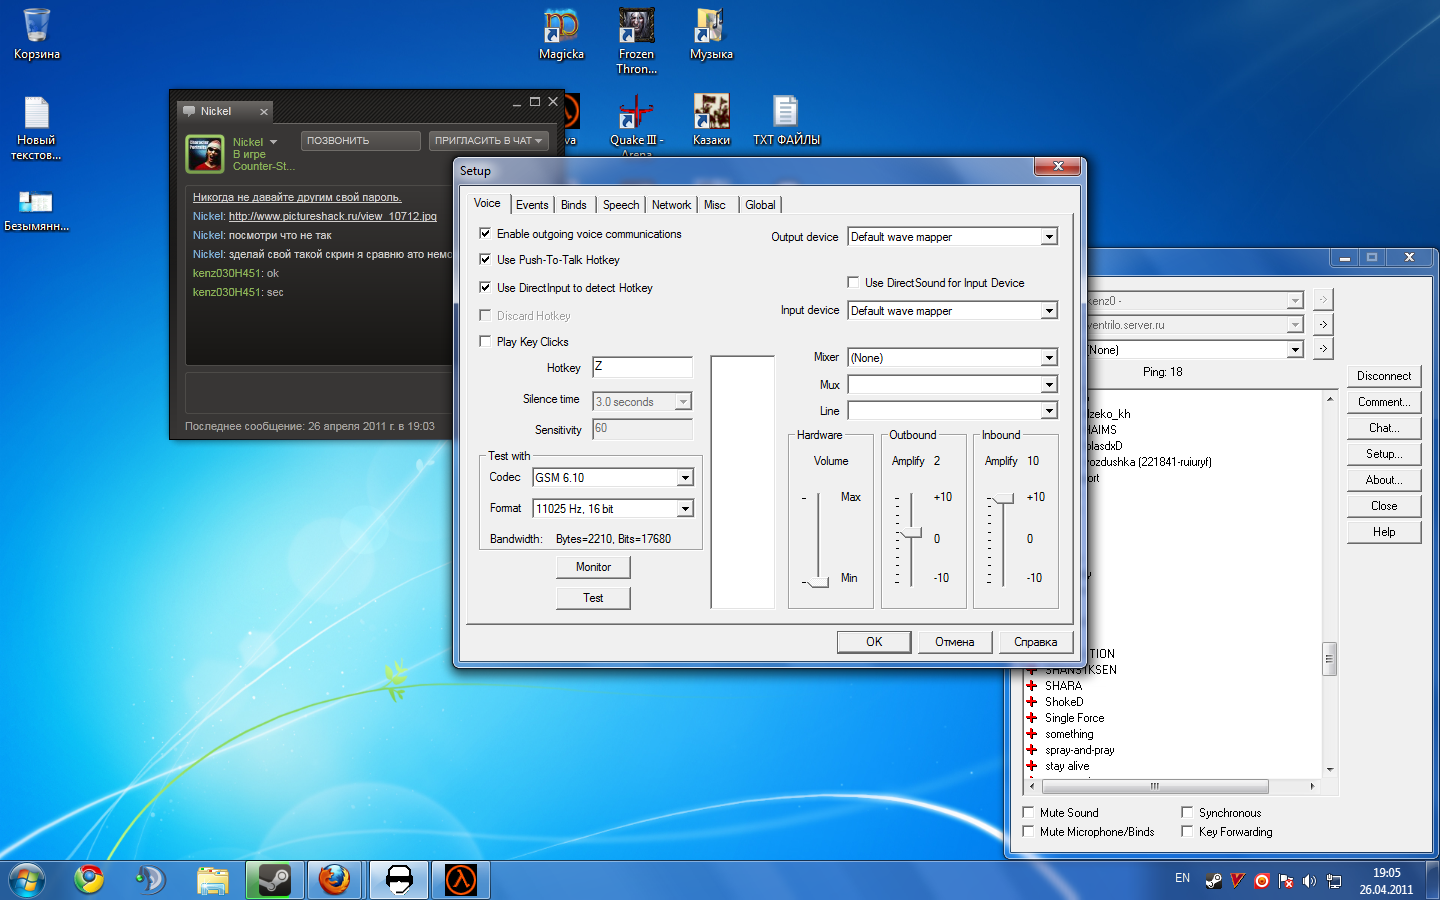The height and width of the screenshot is (900, 1440).
Task: Expand the Codec GSM 6.10 dropdown
Action: pos(685,478)
